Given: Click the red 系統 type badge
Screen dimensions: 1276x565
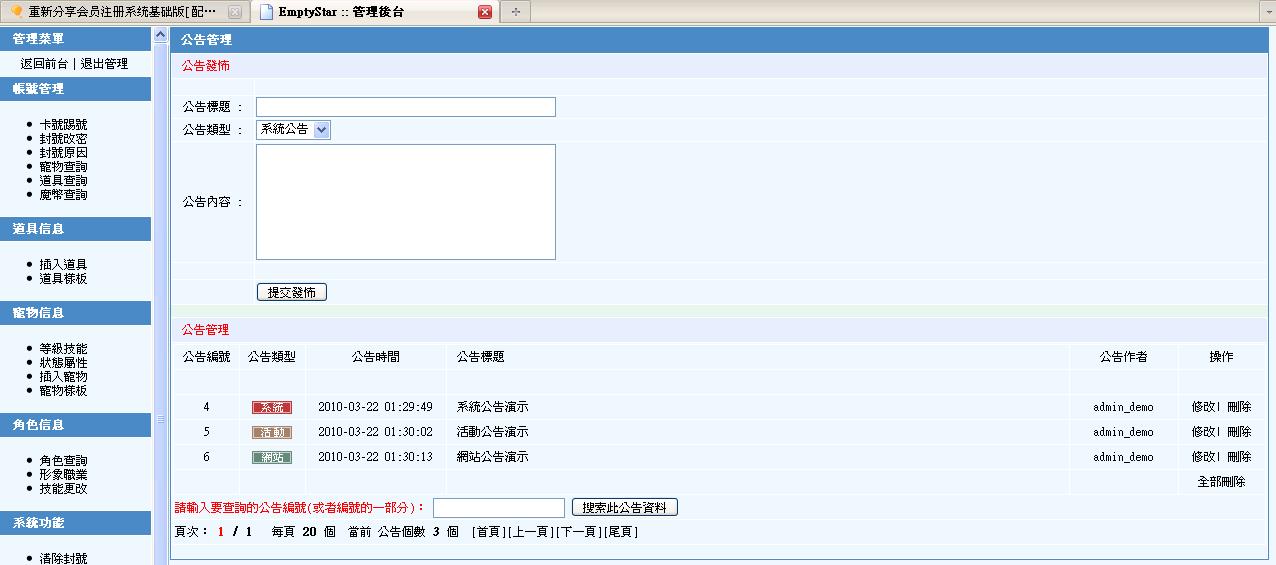Looking at the screenshot, I should click(x=271, y=408).
